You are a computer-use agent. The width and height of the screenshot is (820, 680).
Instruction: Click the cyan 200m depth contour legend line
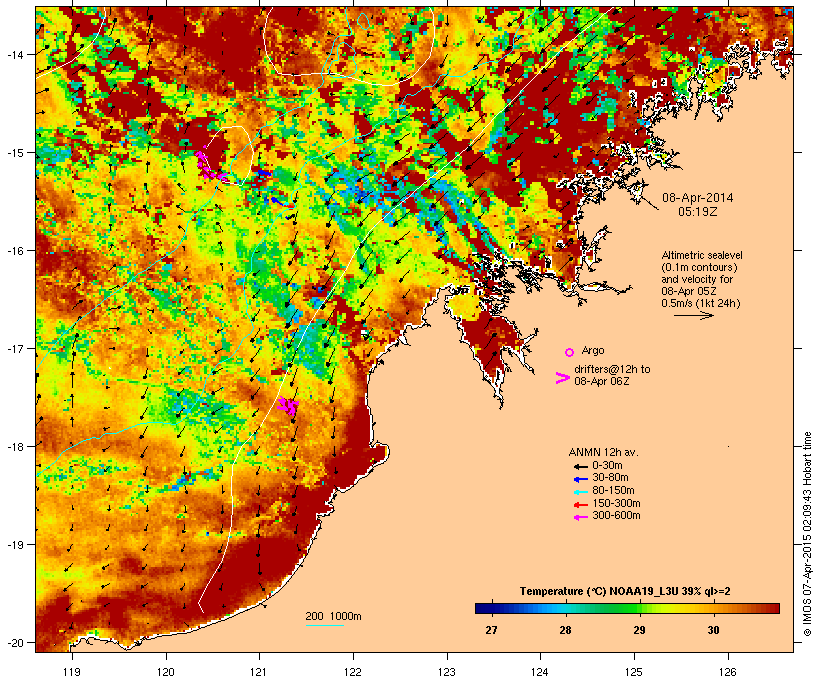(325, 626)
